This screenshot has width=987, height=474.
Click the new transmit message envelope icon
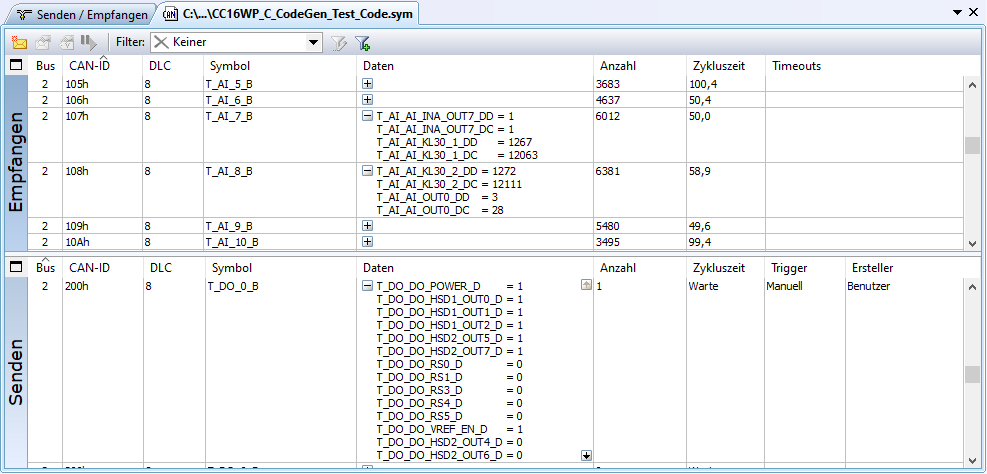point(20,43)
